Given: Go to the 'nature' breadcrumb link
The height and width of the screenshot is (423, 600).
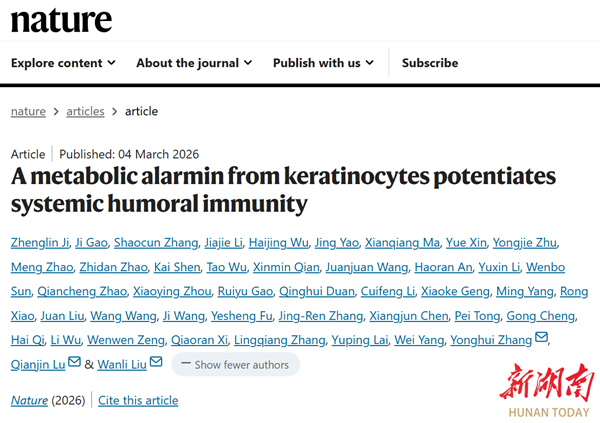Looking at the screenshot, I should (28, 111).
